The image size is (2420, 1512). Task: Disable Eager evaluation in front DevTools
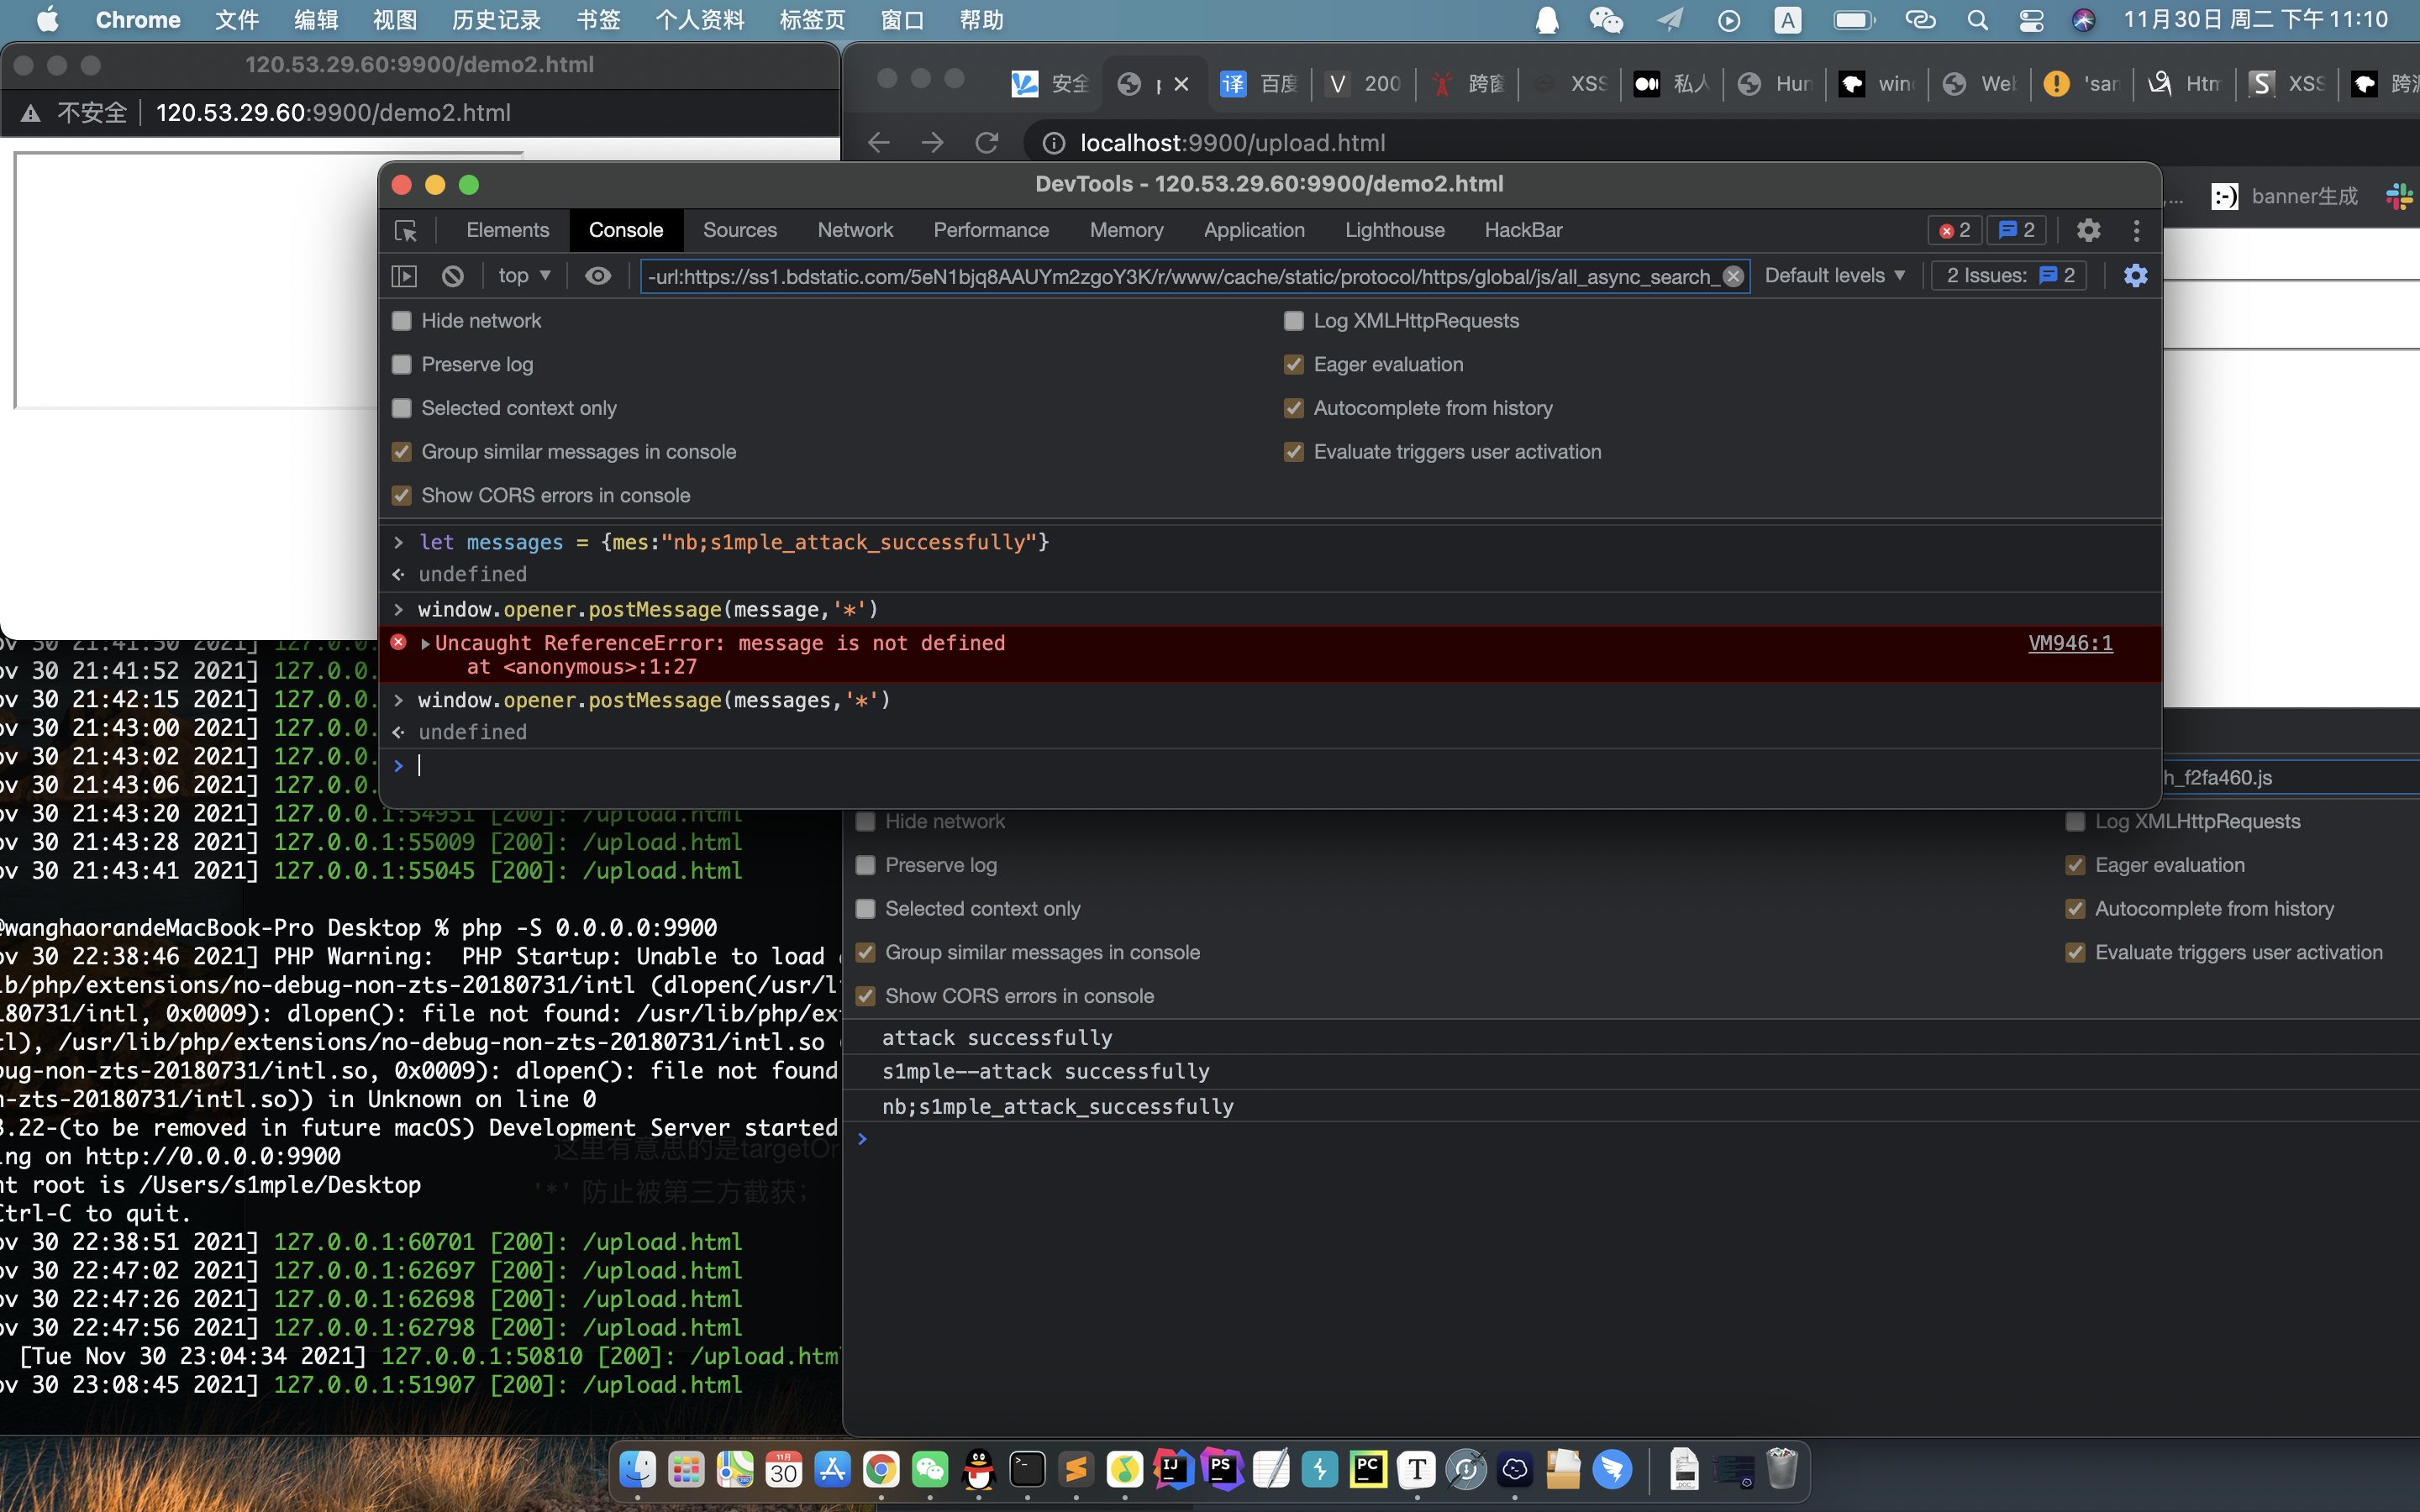pos(1294,365)
